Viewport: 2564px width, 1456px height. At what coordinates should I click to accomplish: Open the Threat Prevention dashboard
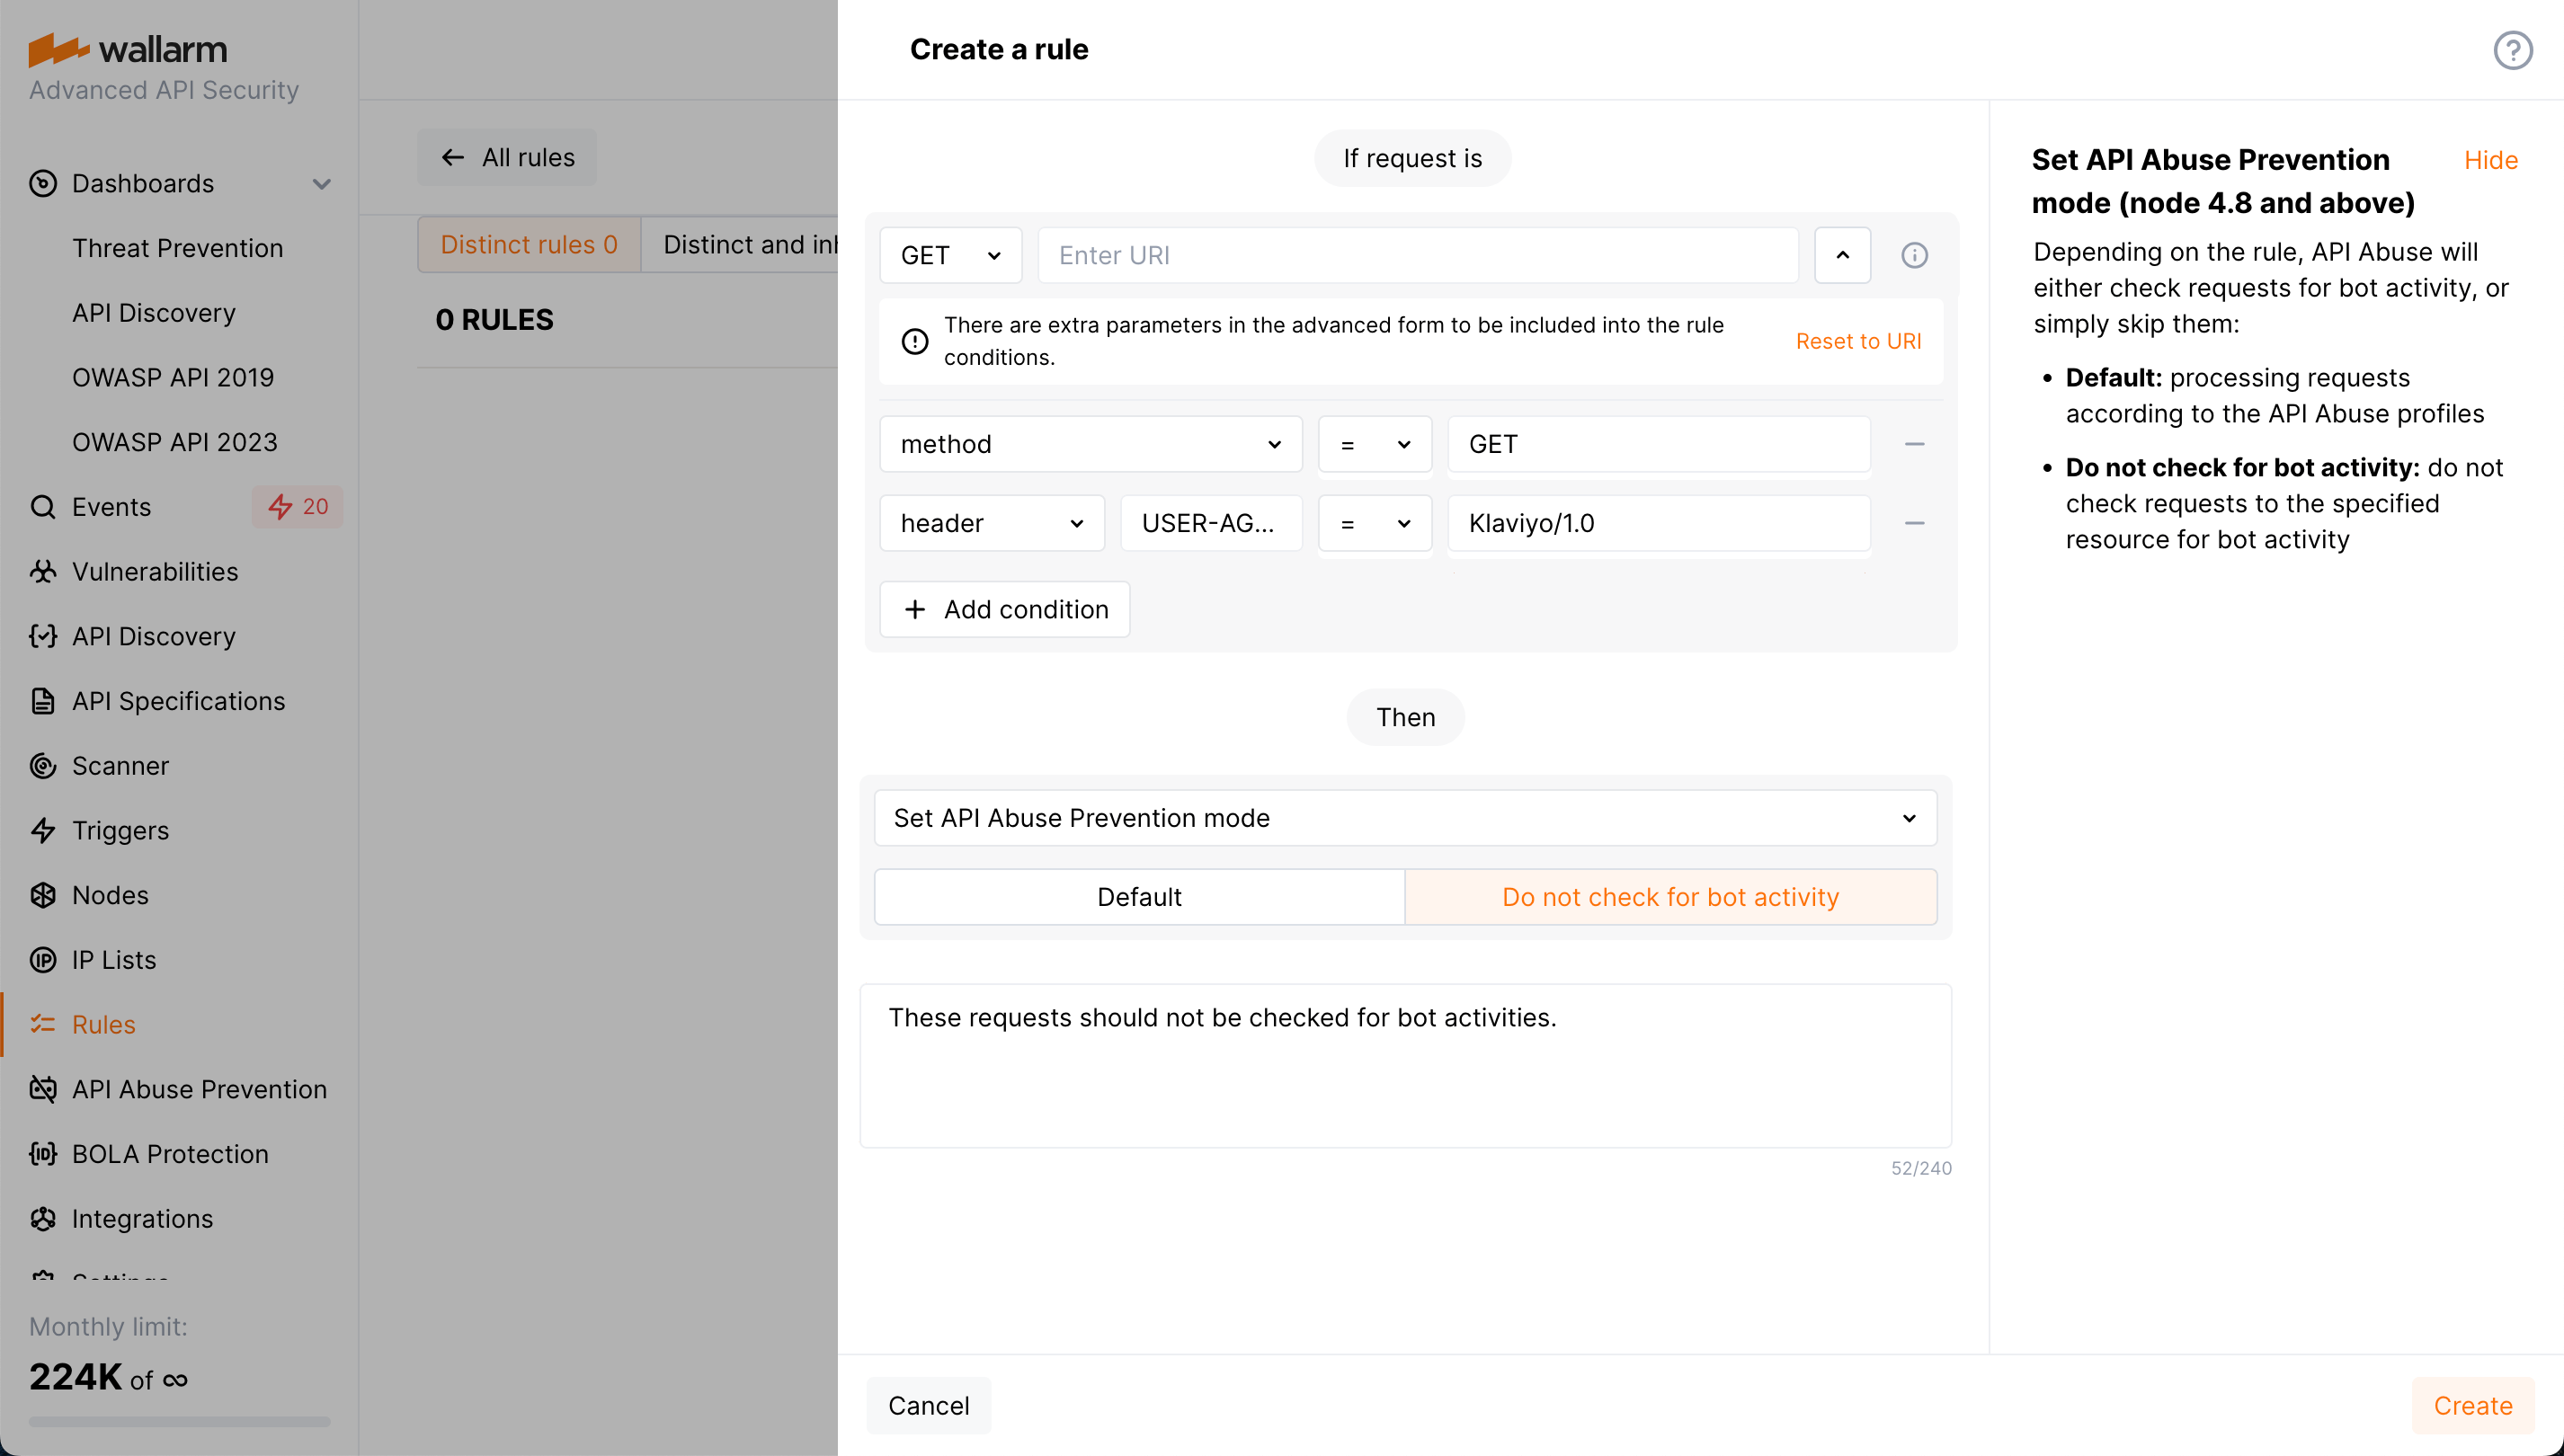pyautogui.click(x=178, y=247)
